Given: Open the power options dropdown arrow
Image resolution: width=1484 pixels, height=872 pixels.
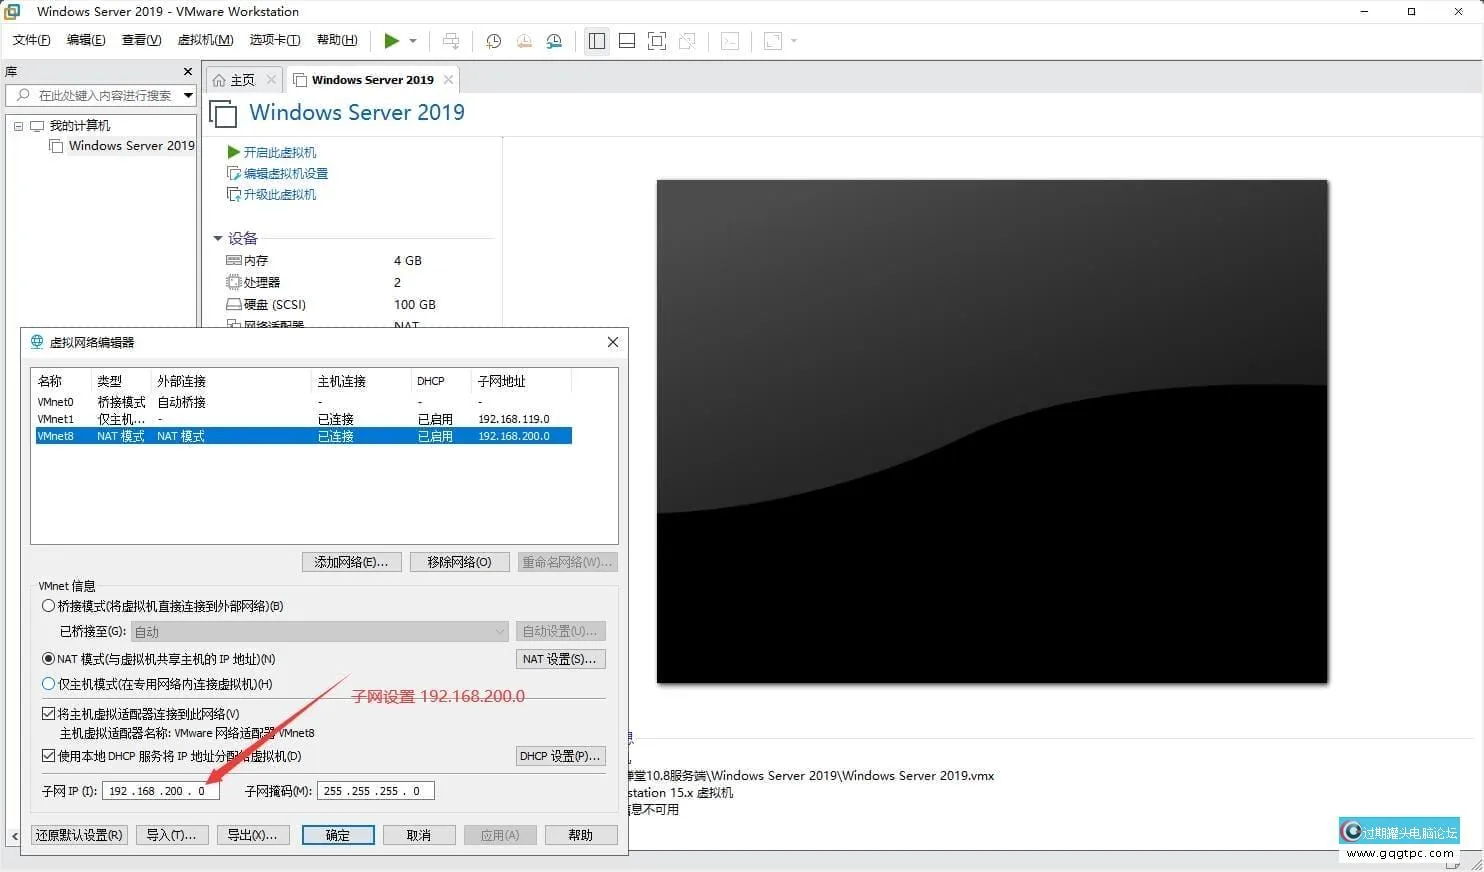Looking at the screenshot, I should pos(413,41).
